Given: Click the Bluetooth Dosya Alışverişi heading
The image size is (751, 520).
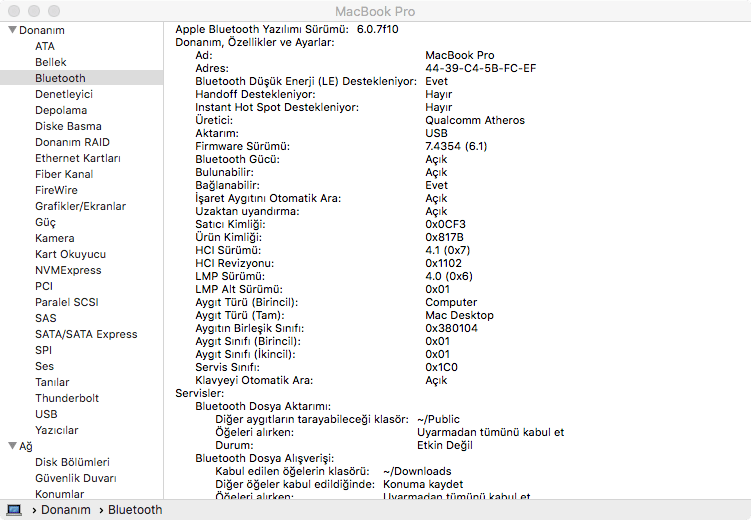Looking at the screenshot, I should pyautogui.click(x=264, y=458).
